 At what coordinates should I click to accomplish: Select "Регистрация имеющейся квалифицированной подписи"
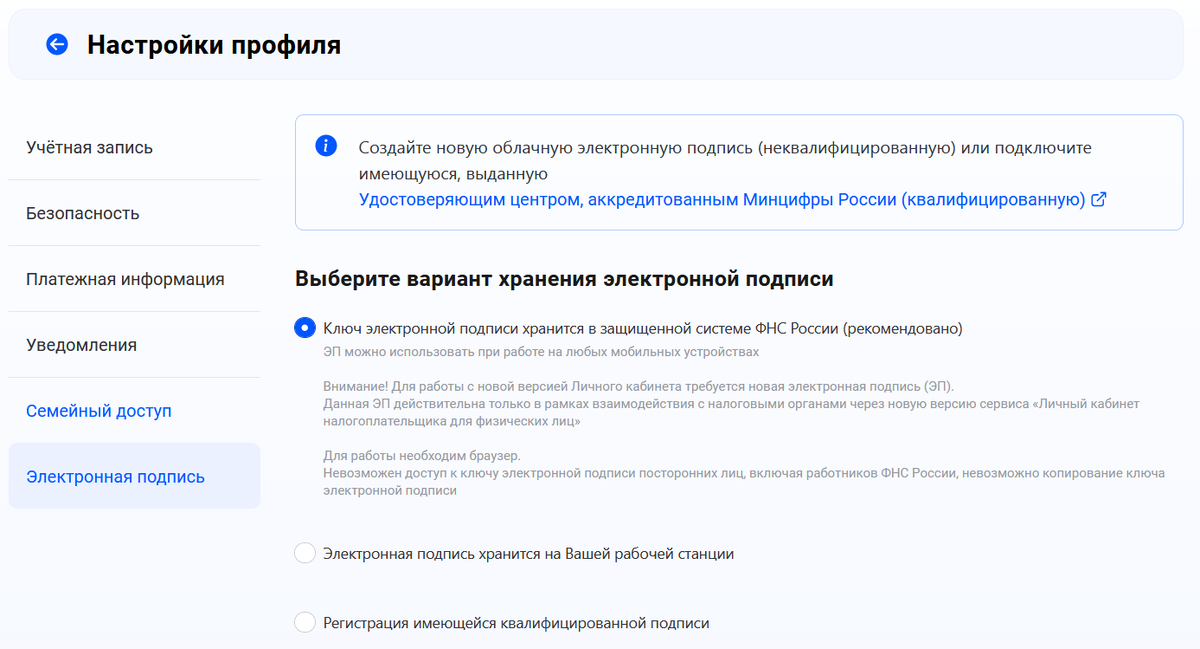pyautogui.click(x=305, y=622)
